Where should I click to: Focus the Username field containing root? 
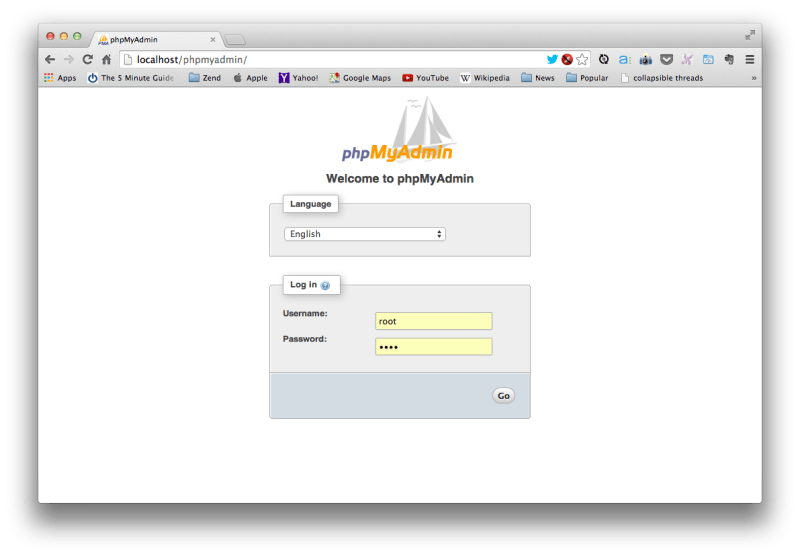pyautogui.click(x=434, y=321)
